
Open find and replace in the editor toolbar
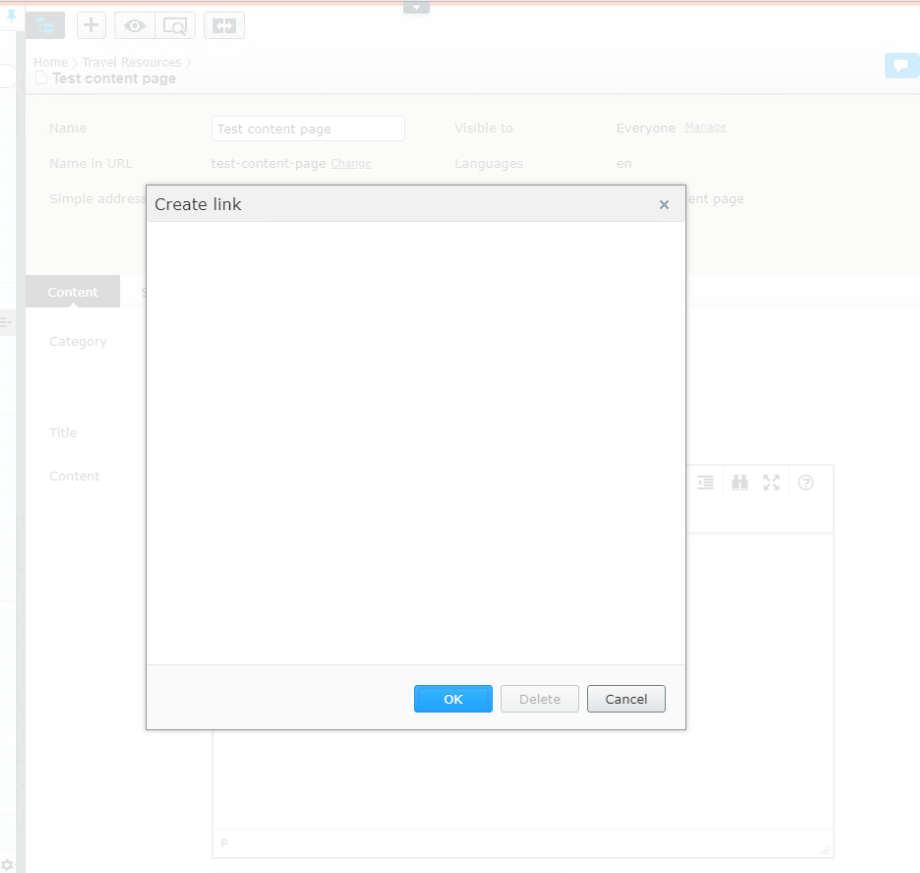point(738,483)
